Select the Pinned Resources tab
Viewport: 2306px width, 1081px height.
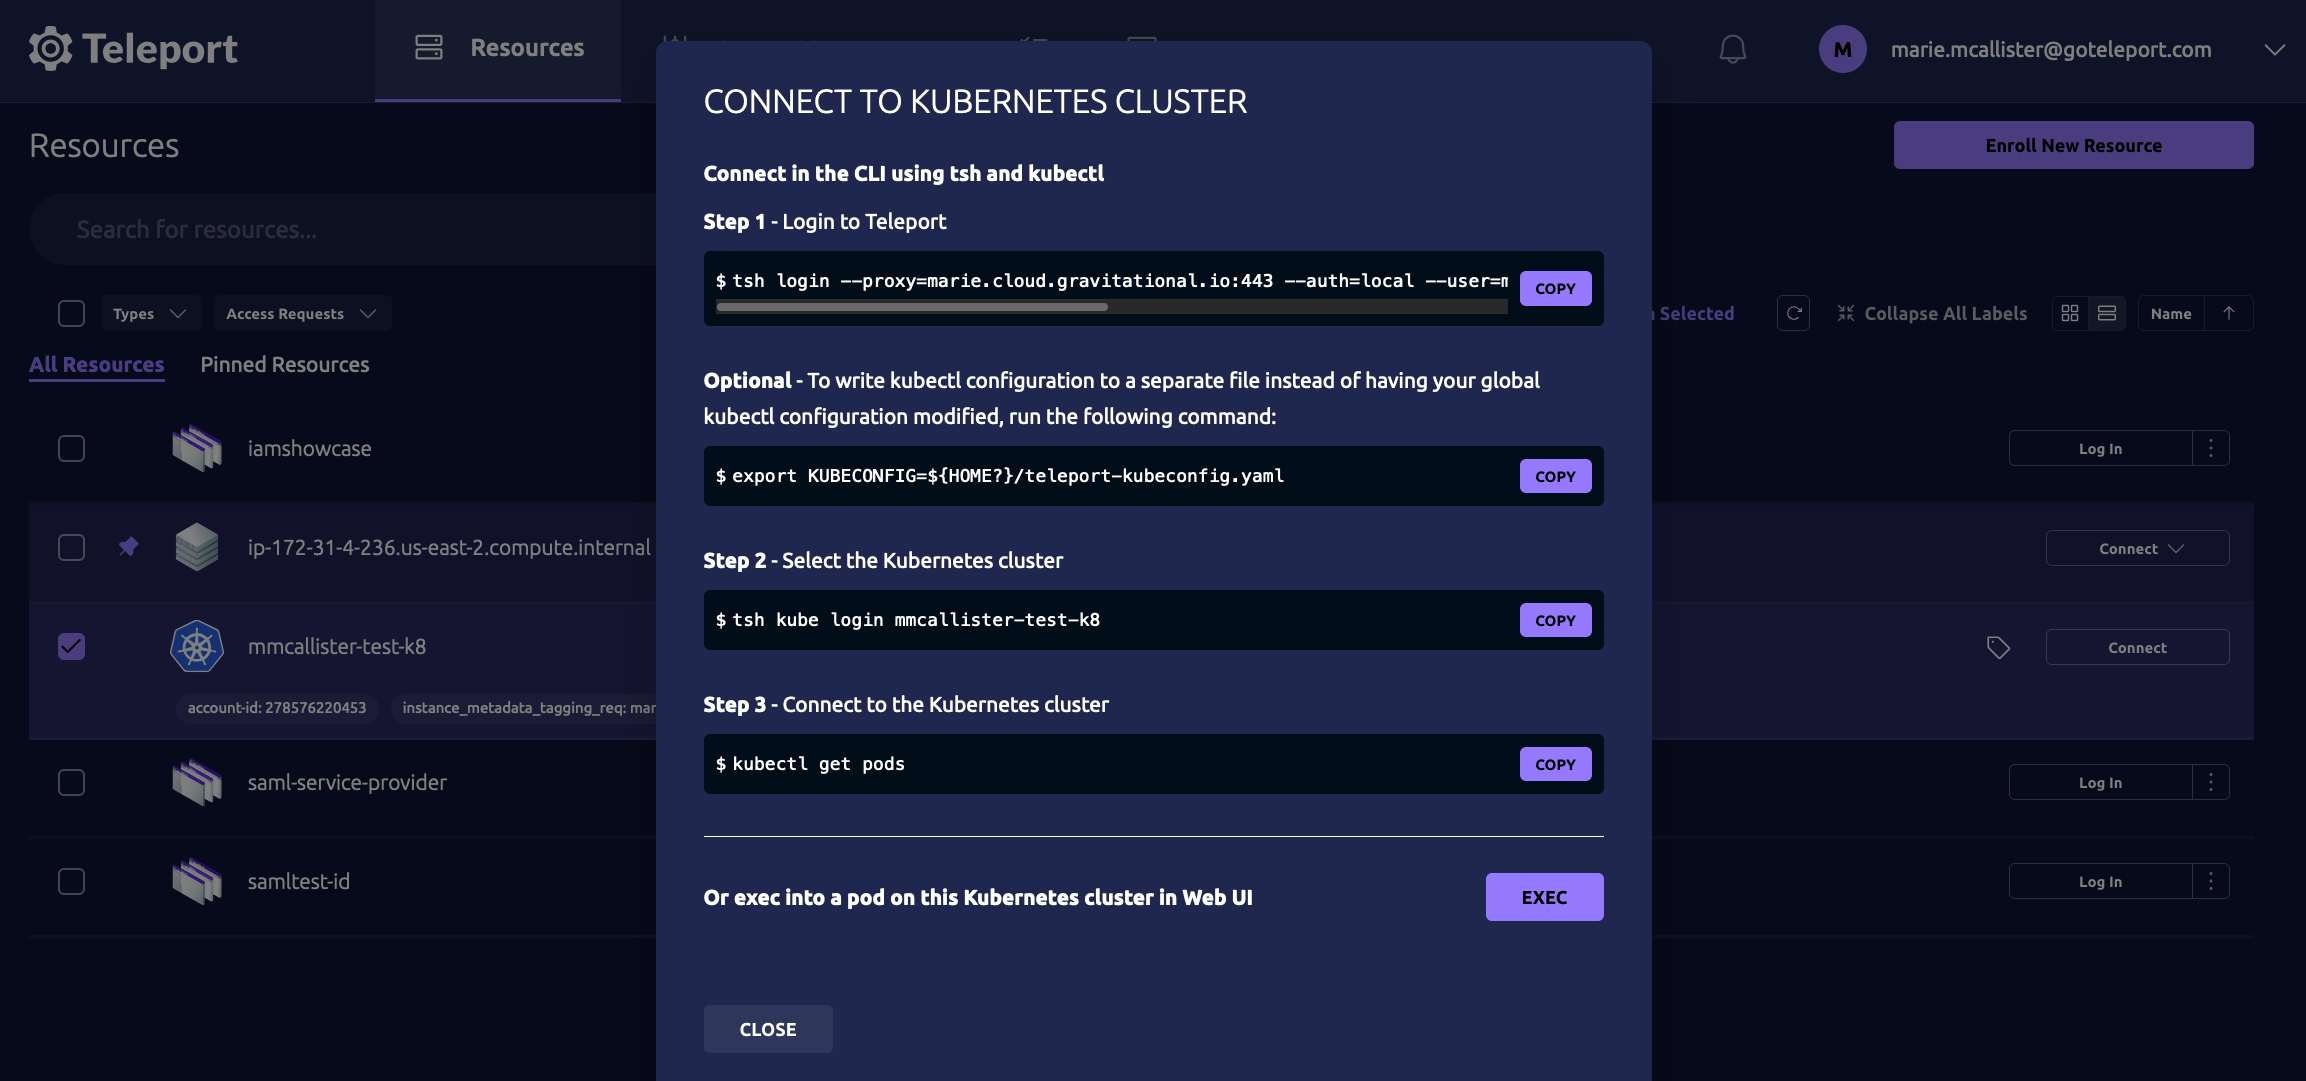(x=284, y=365)
